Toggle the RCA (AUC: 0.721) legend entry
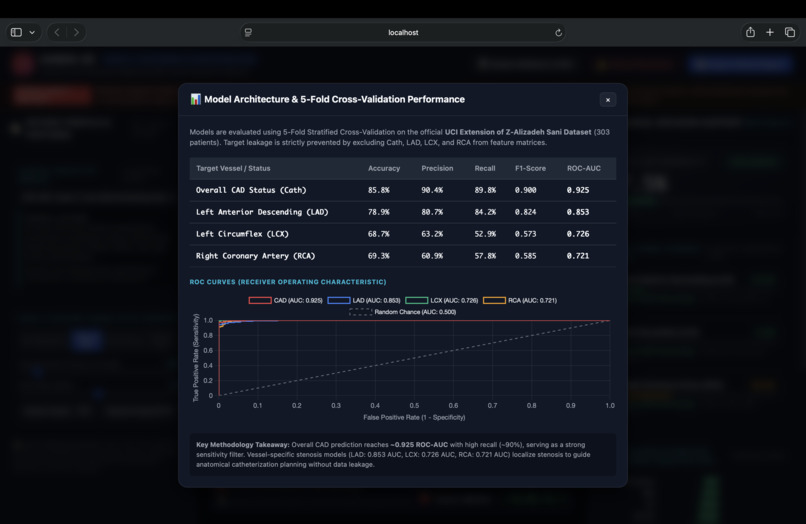This screenshot has width=806, height=524. pyautogui.click(x=520, y=300)
